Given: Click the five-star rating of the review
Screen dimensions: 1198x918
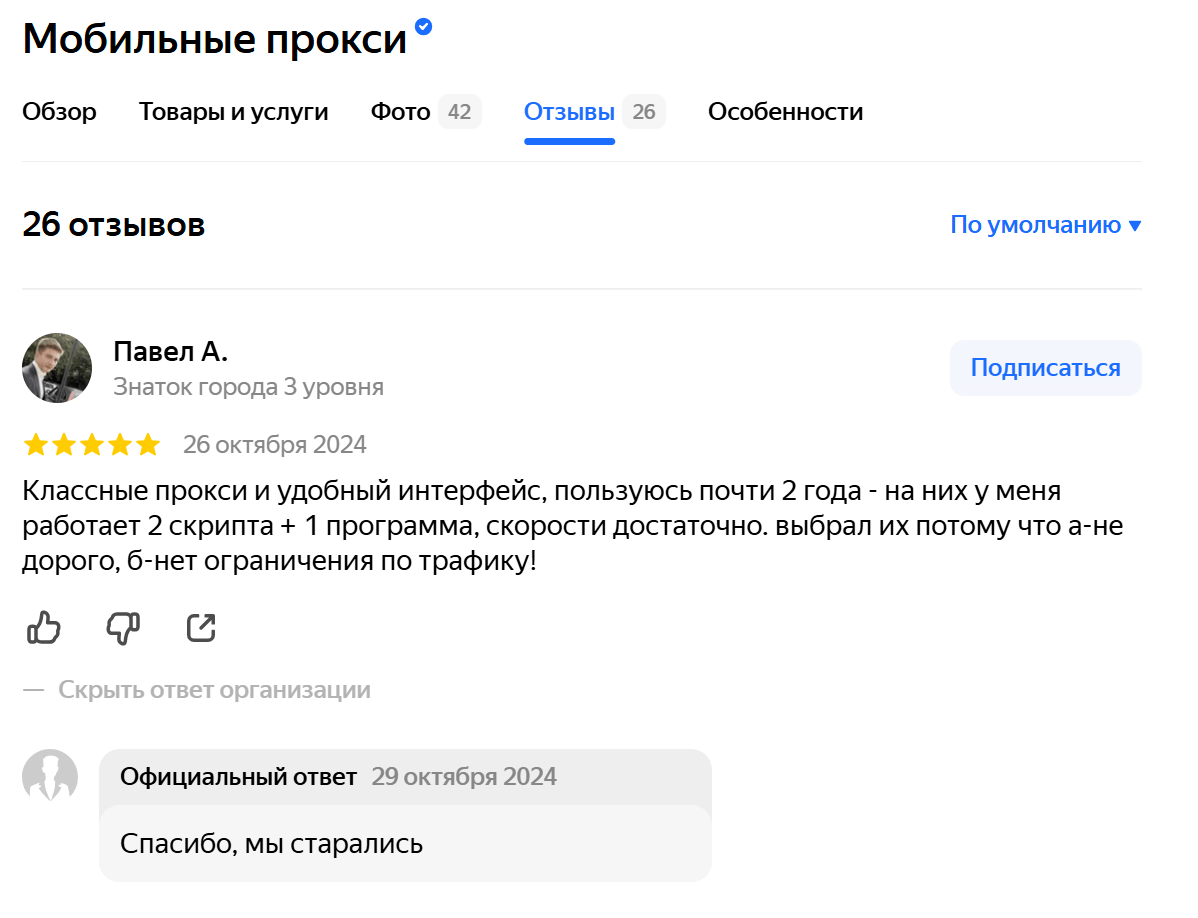Looking at the screenshot, I should click(x=91, y=444).
